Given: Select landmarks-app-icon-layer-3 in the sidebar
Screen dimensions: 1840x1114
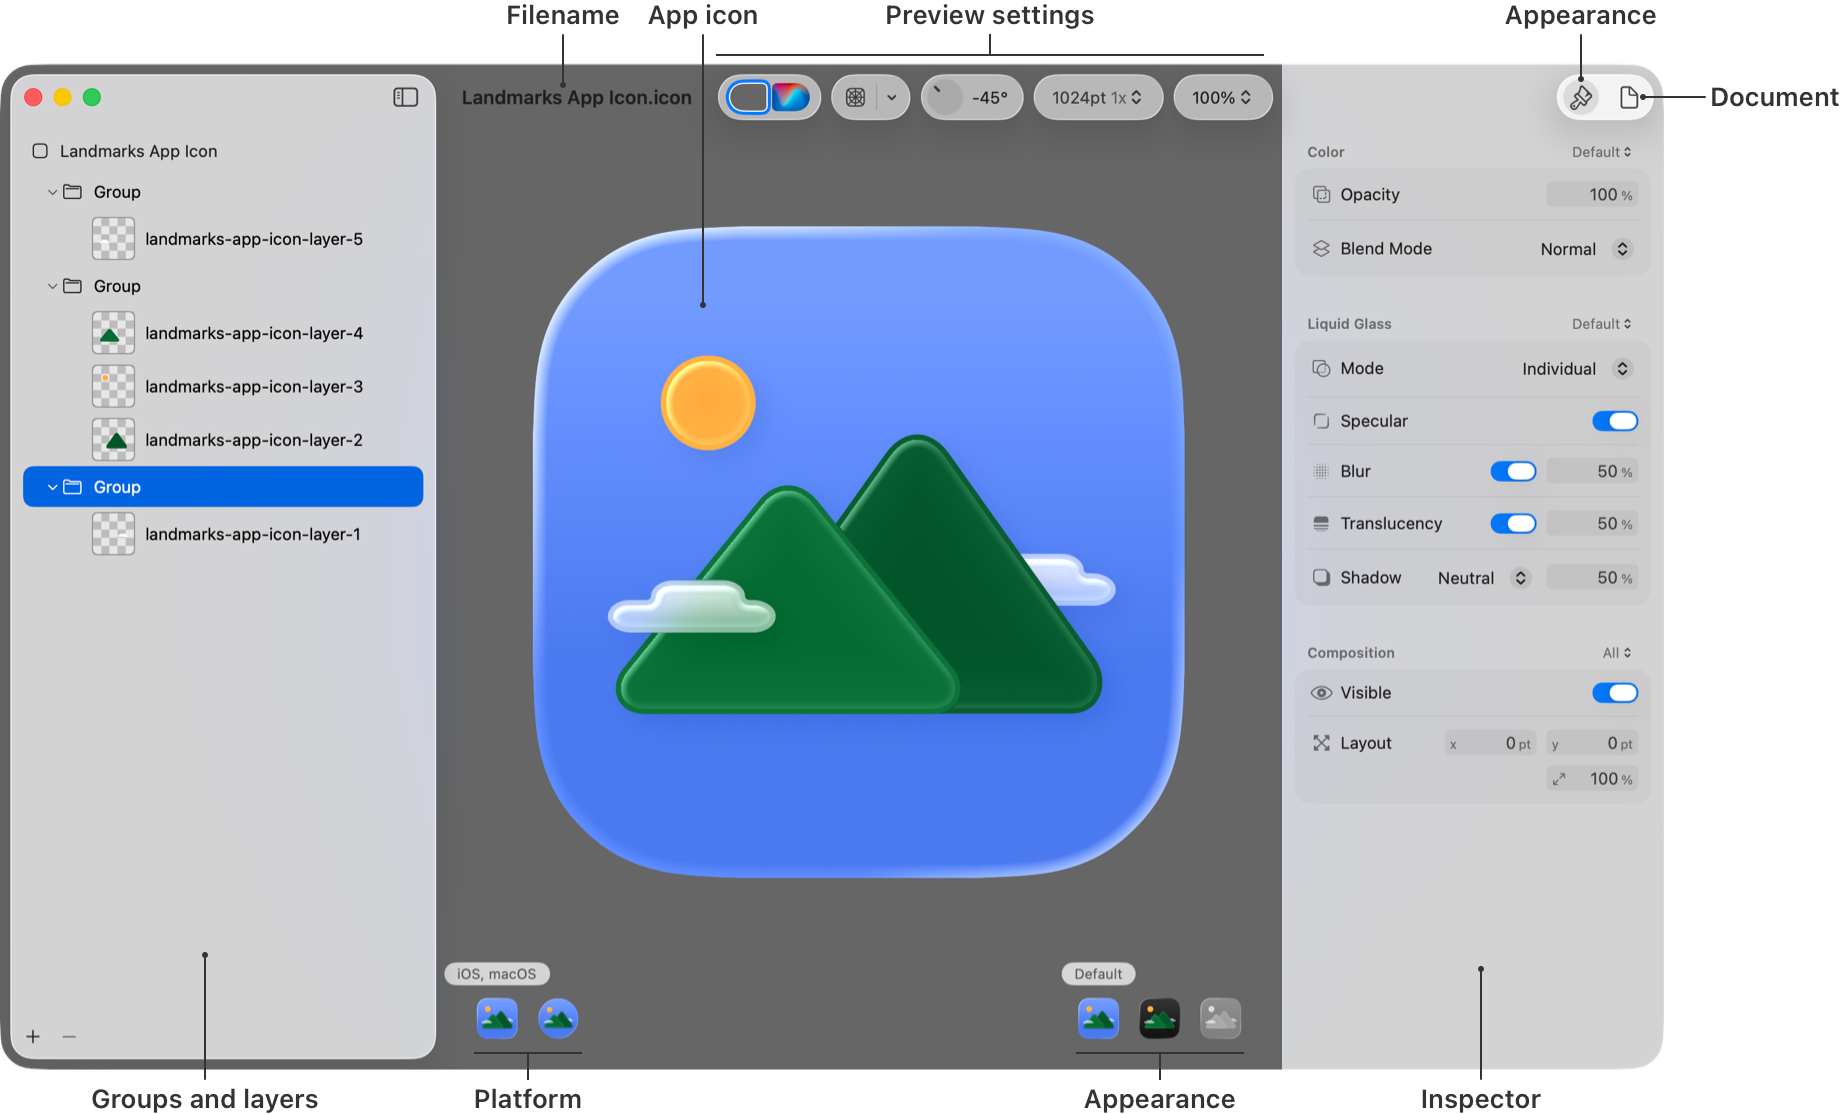Looking at the screenshot, I should [x=223, y=387].
